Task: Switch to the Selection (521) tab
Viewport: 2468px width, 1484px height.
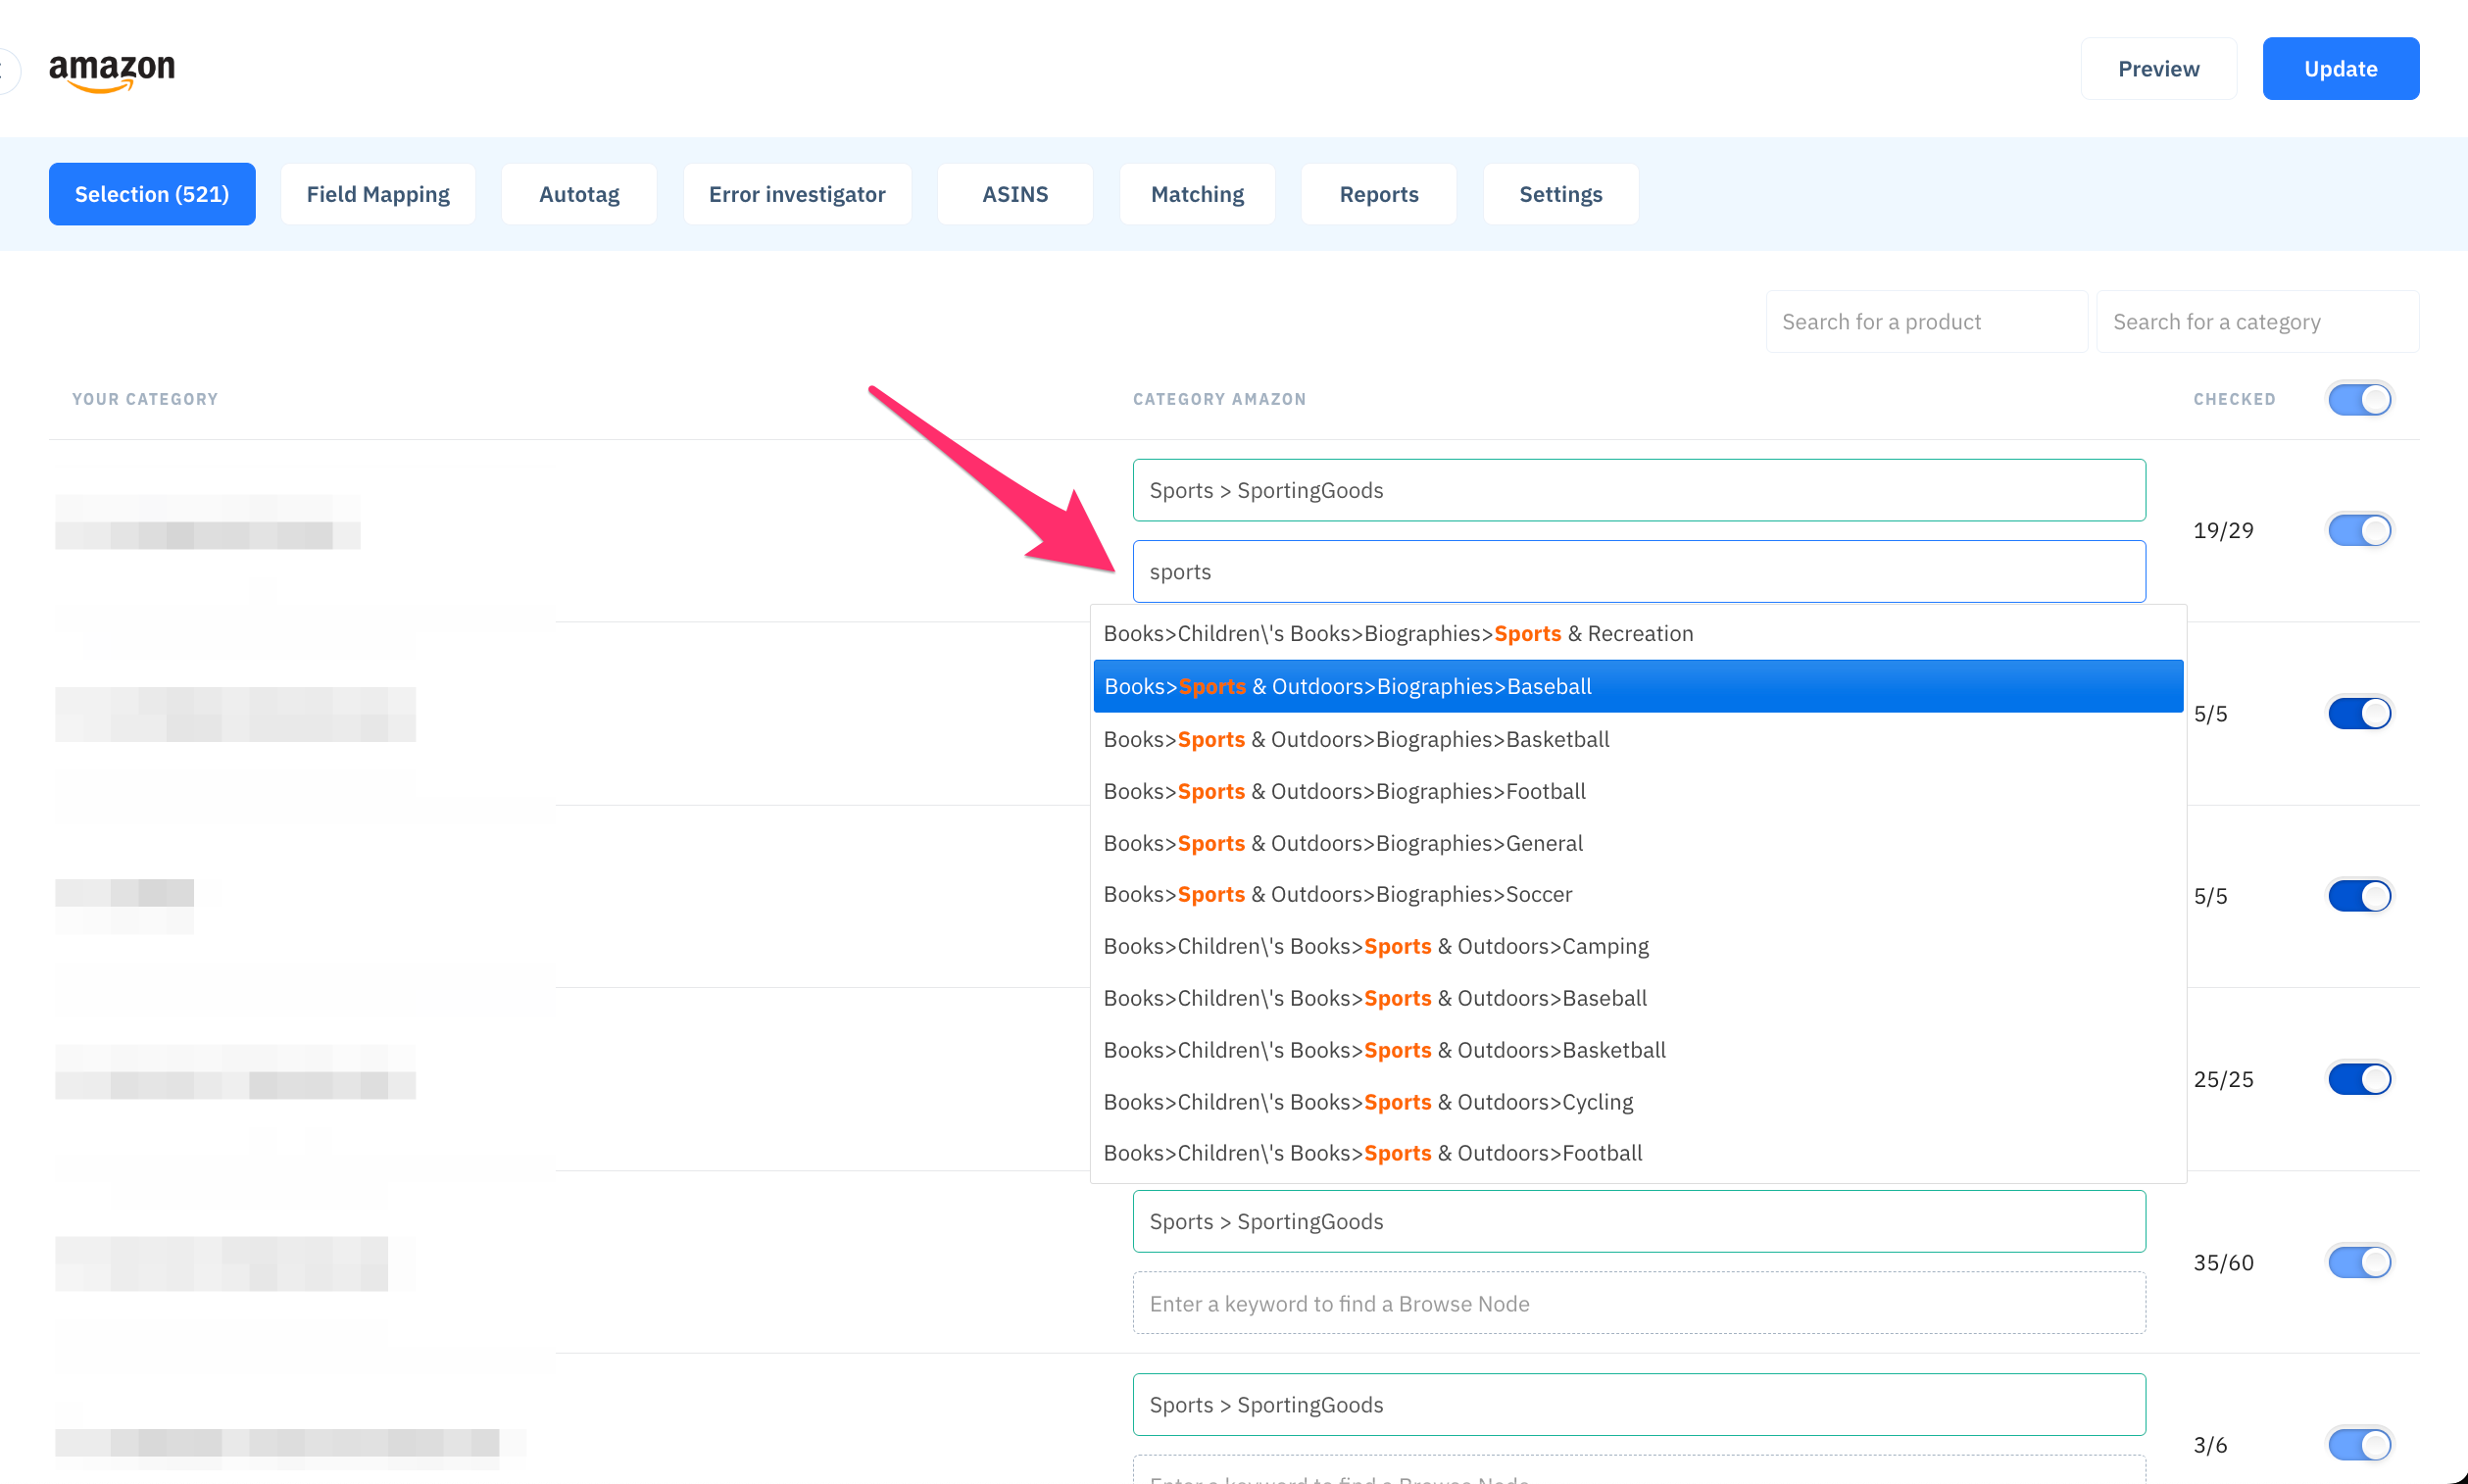Action: [152, 194]
